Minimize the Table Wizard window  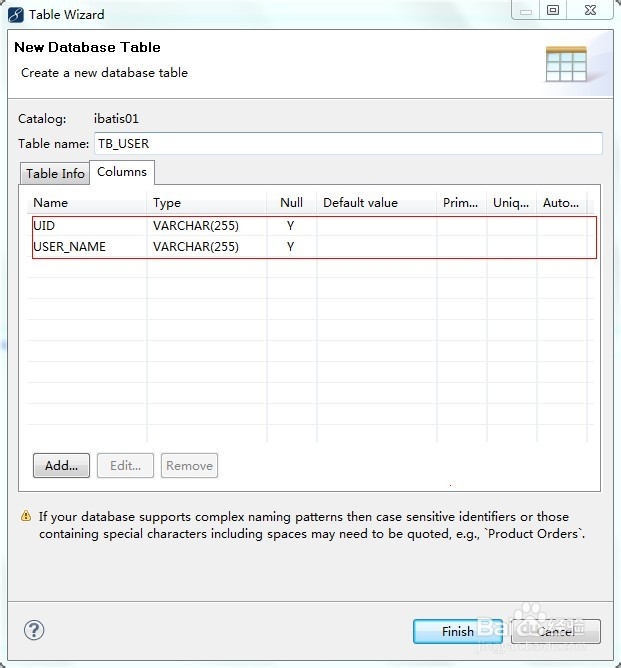tap(526, 10)
